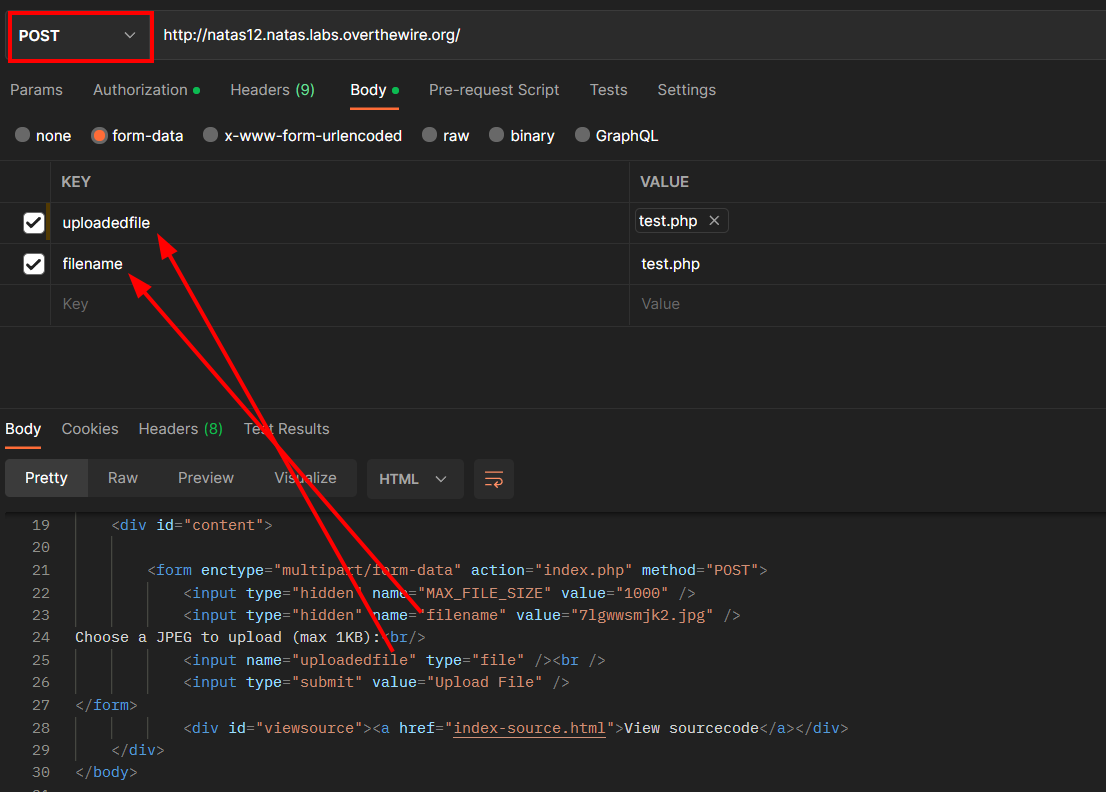The width and height of the screenshot is (1106, 792).
Task: Uncheck the uploadedfile row checkbox
Action: (x=34, y=223)
